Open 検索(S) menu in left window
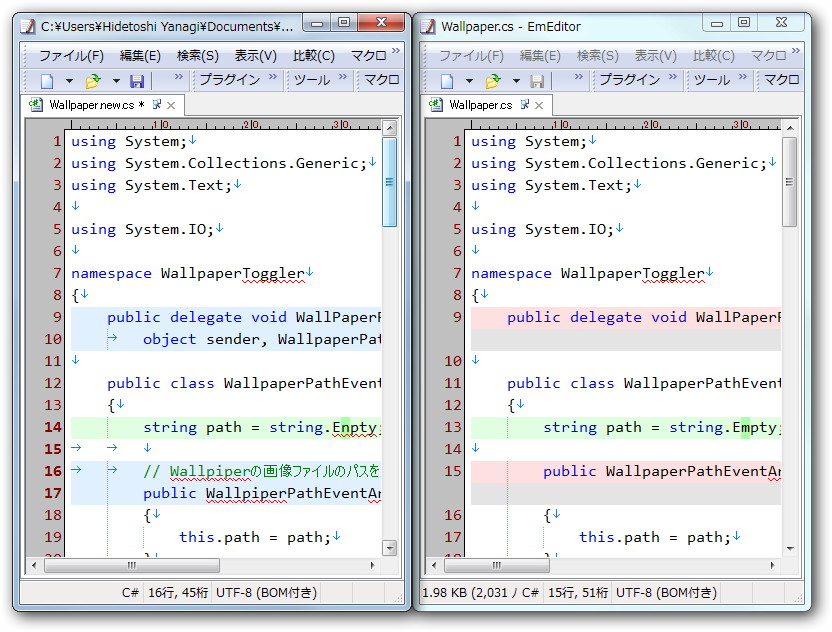 [197, 56]
